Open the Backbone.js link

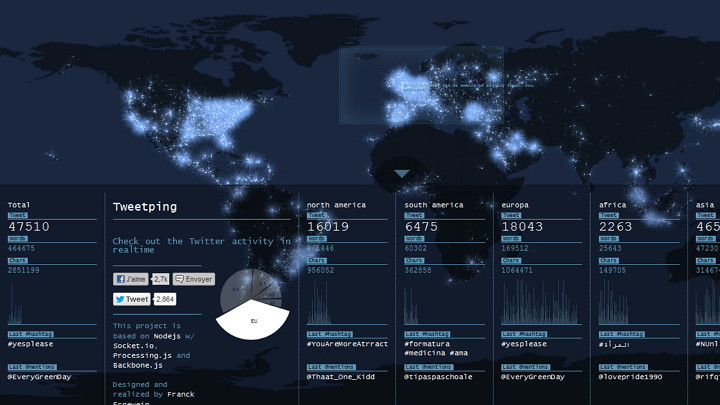[138, 366]
